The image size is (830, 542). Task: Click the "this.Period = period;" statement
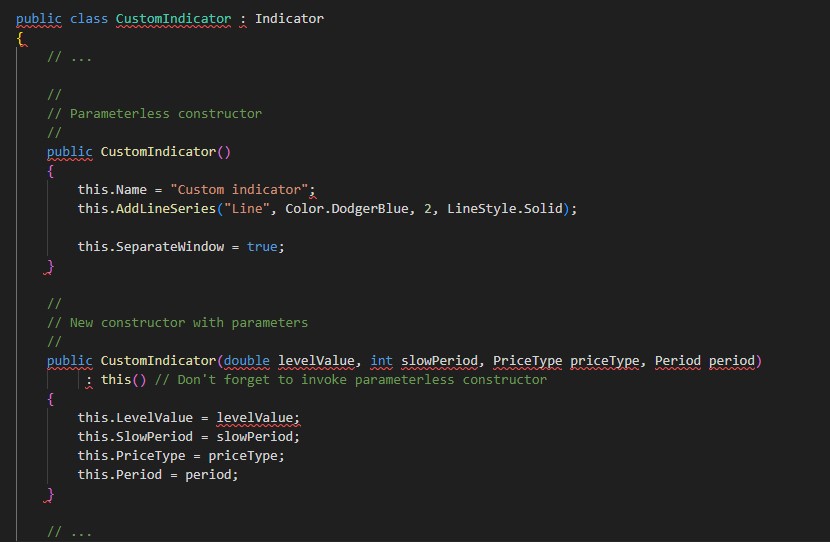click(158, 474)
